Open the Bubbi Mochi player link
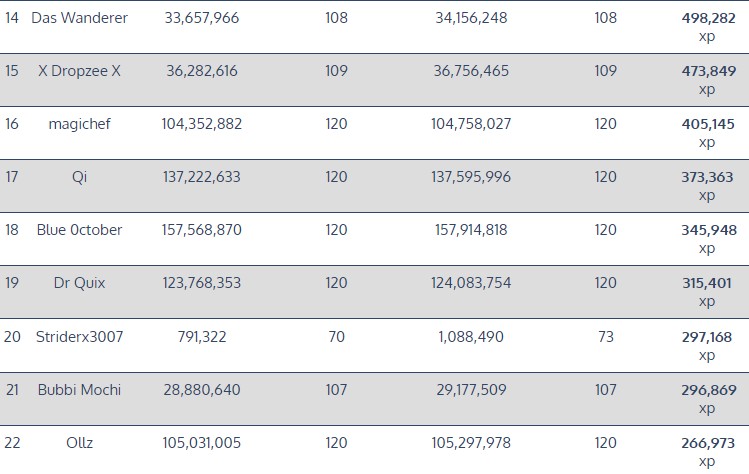749x474 pixels. (79, 389)
